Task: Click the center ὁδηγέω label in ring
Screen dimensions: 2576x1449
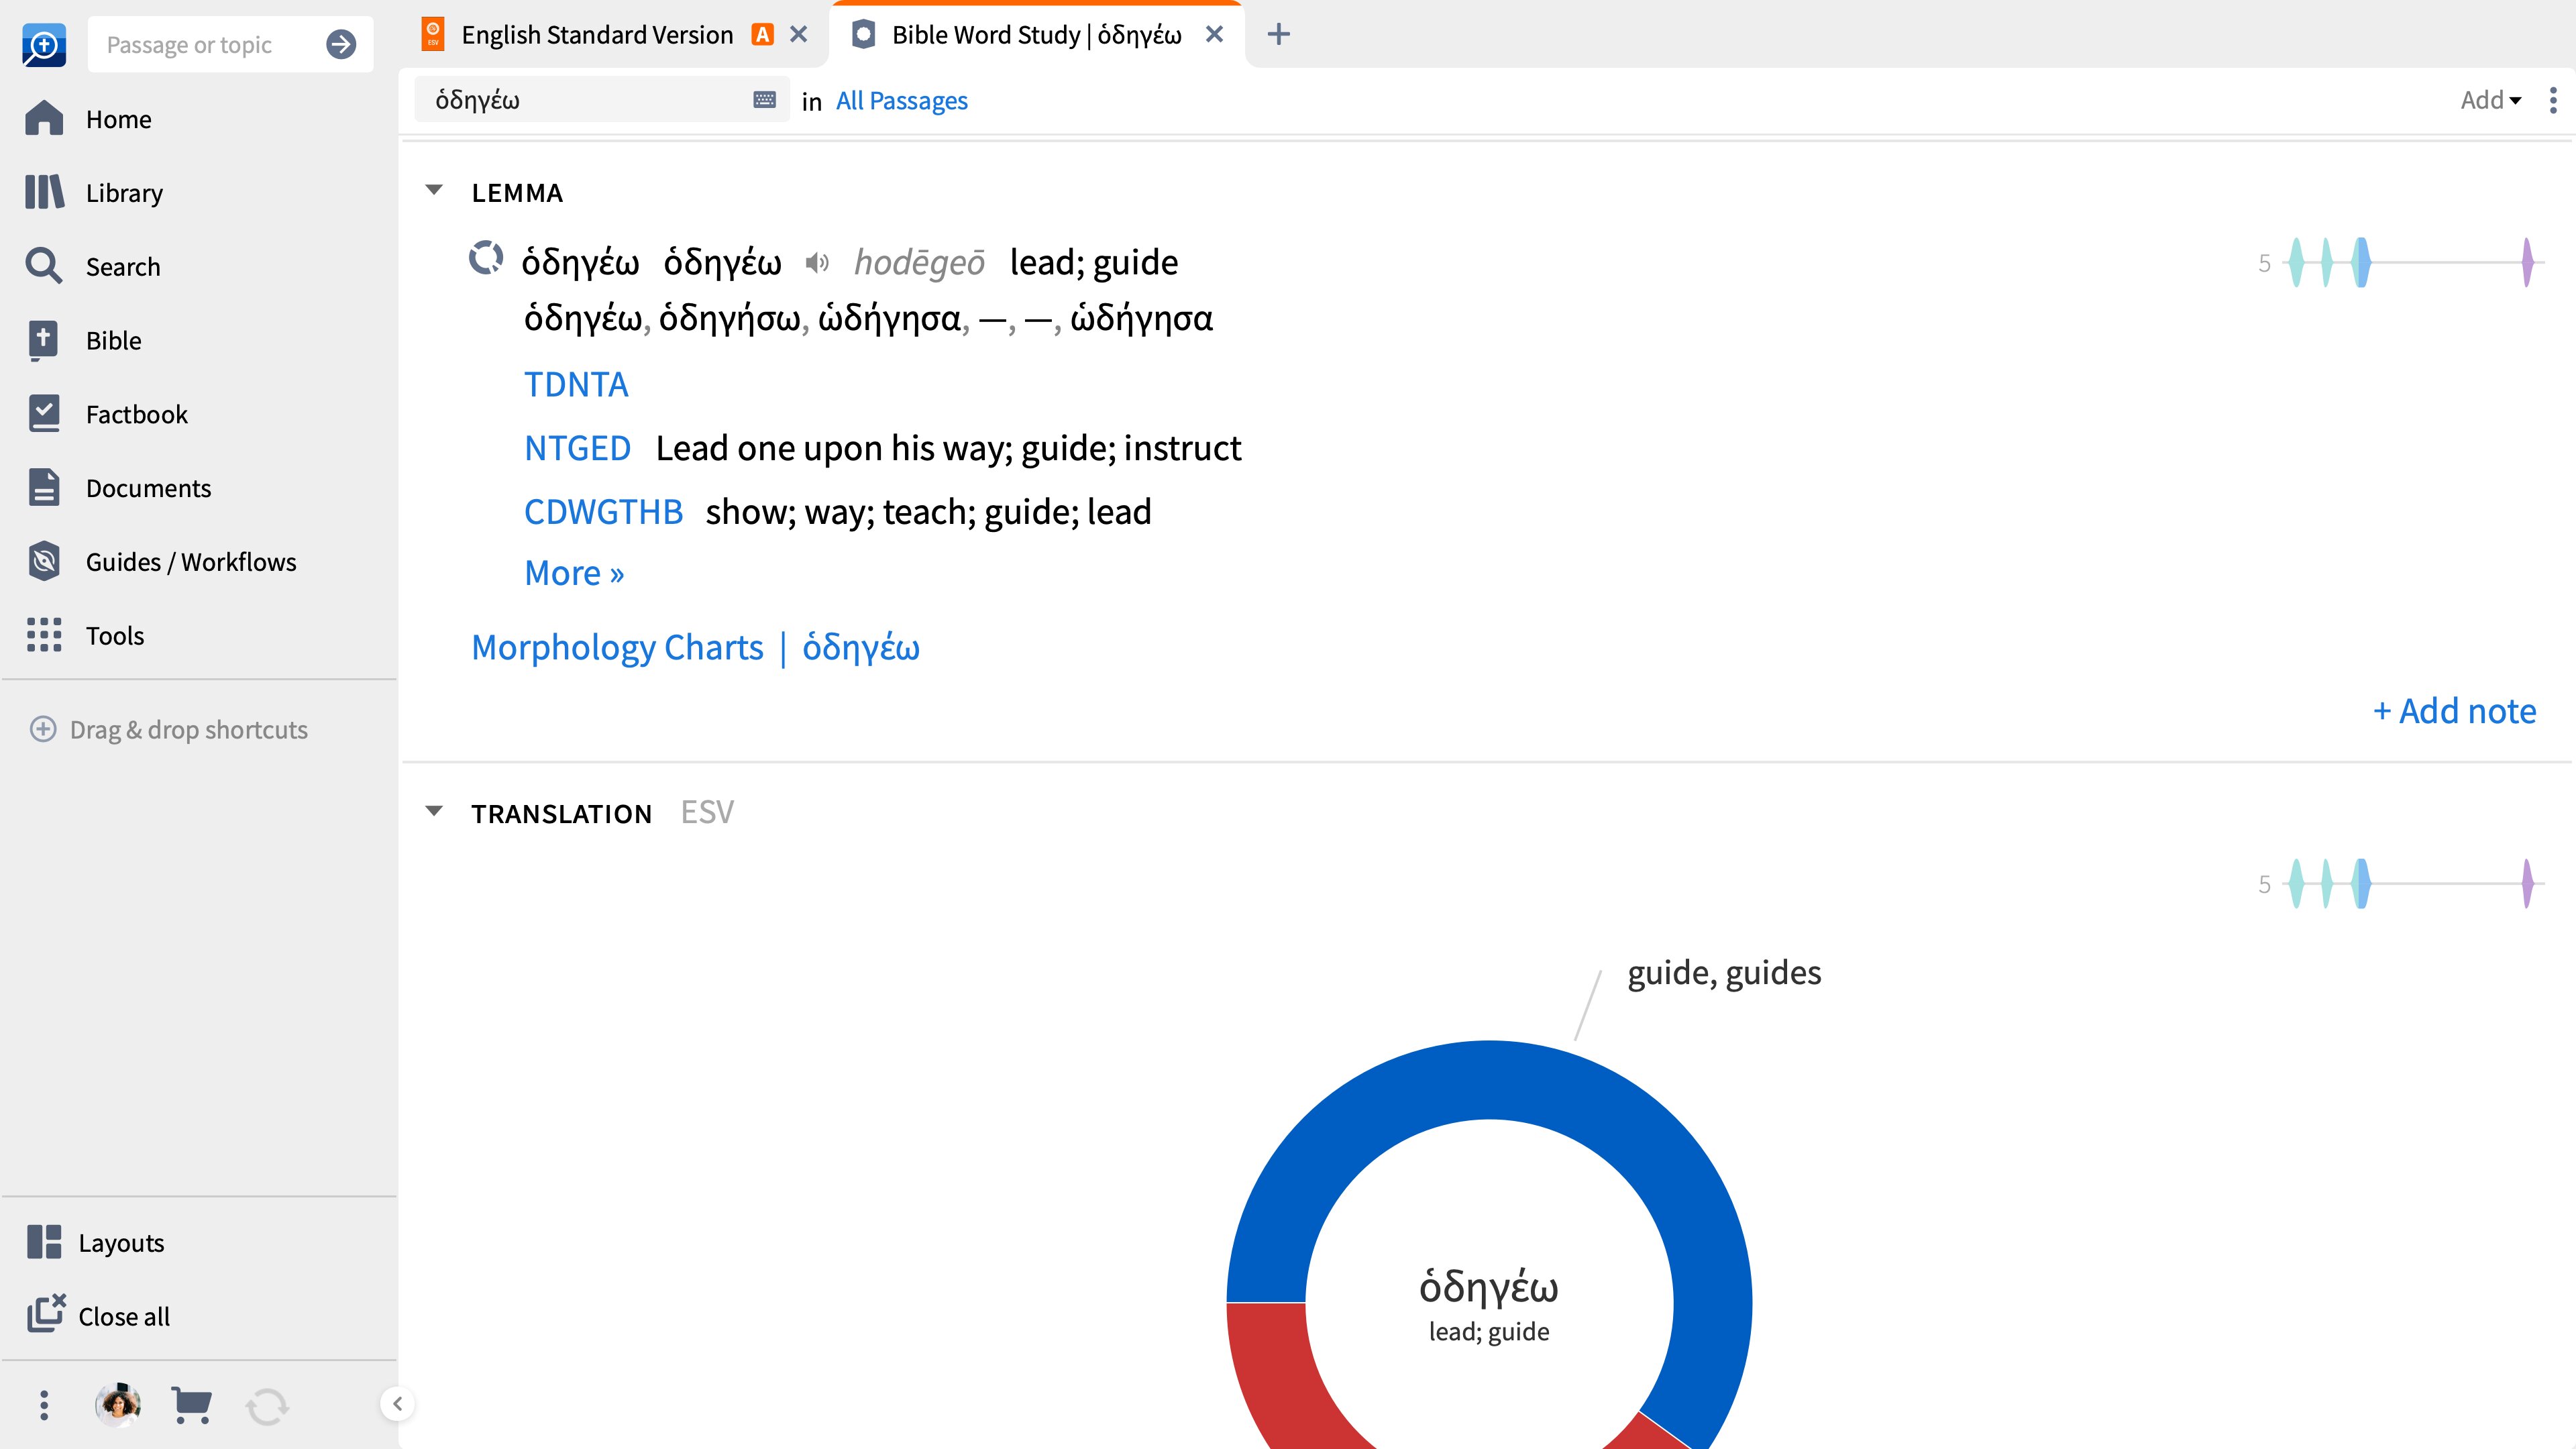Action: (x=1488, y=1287)
